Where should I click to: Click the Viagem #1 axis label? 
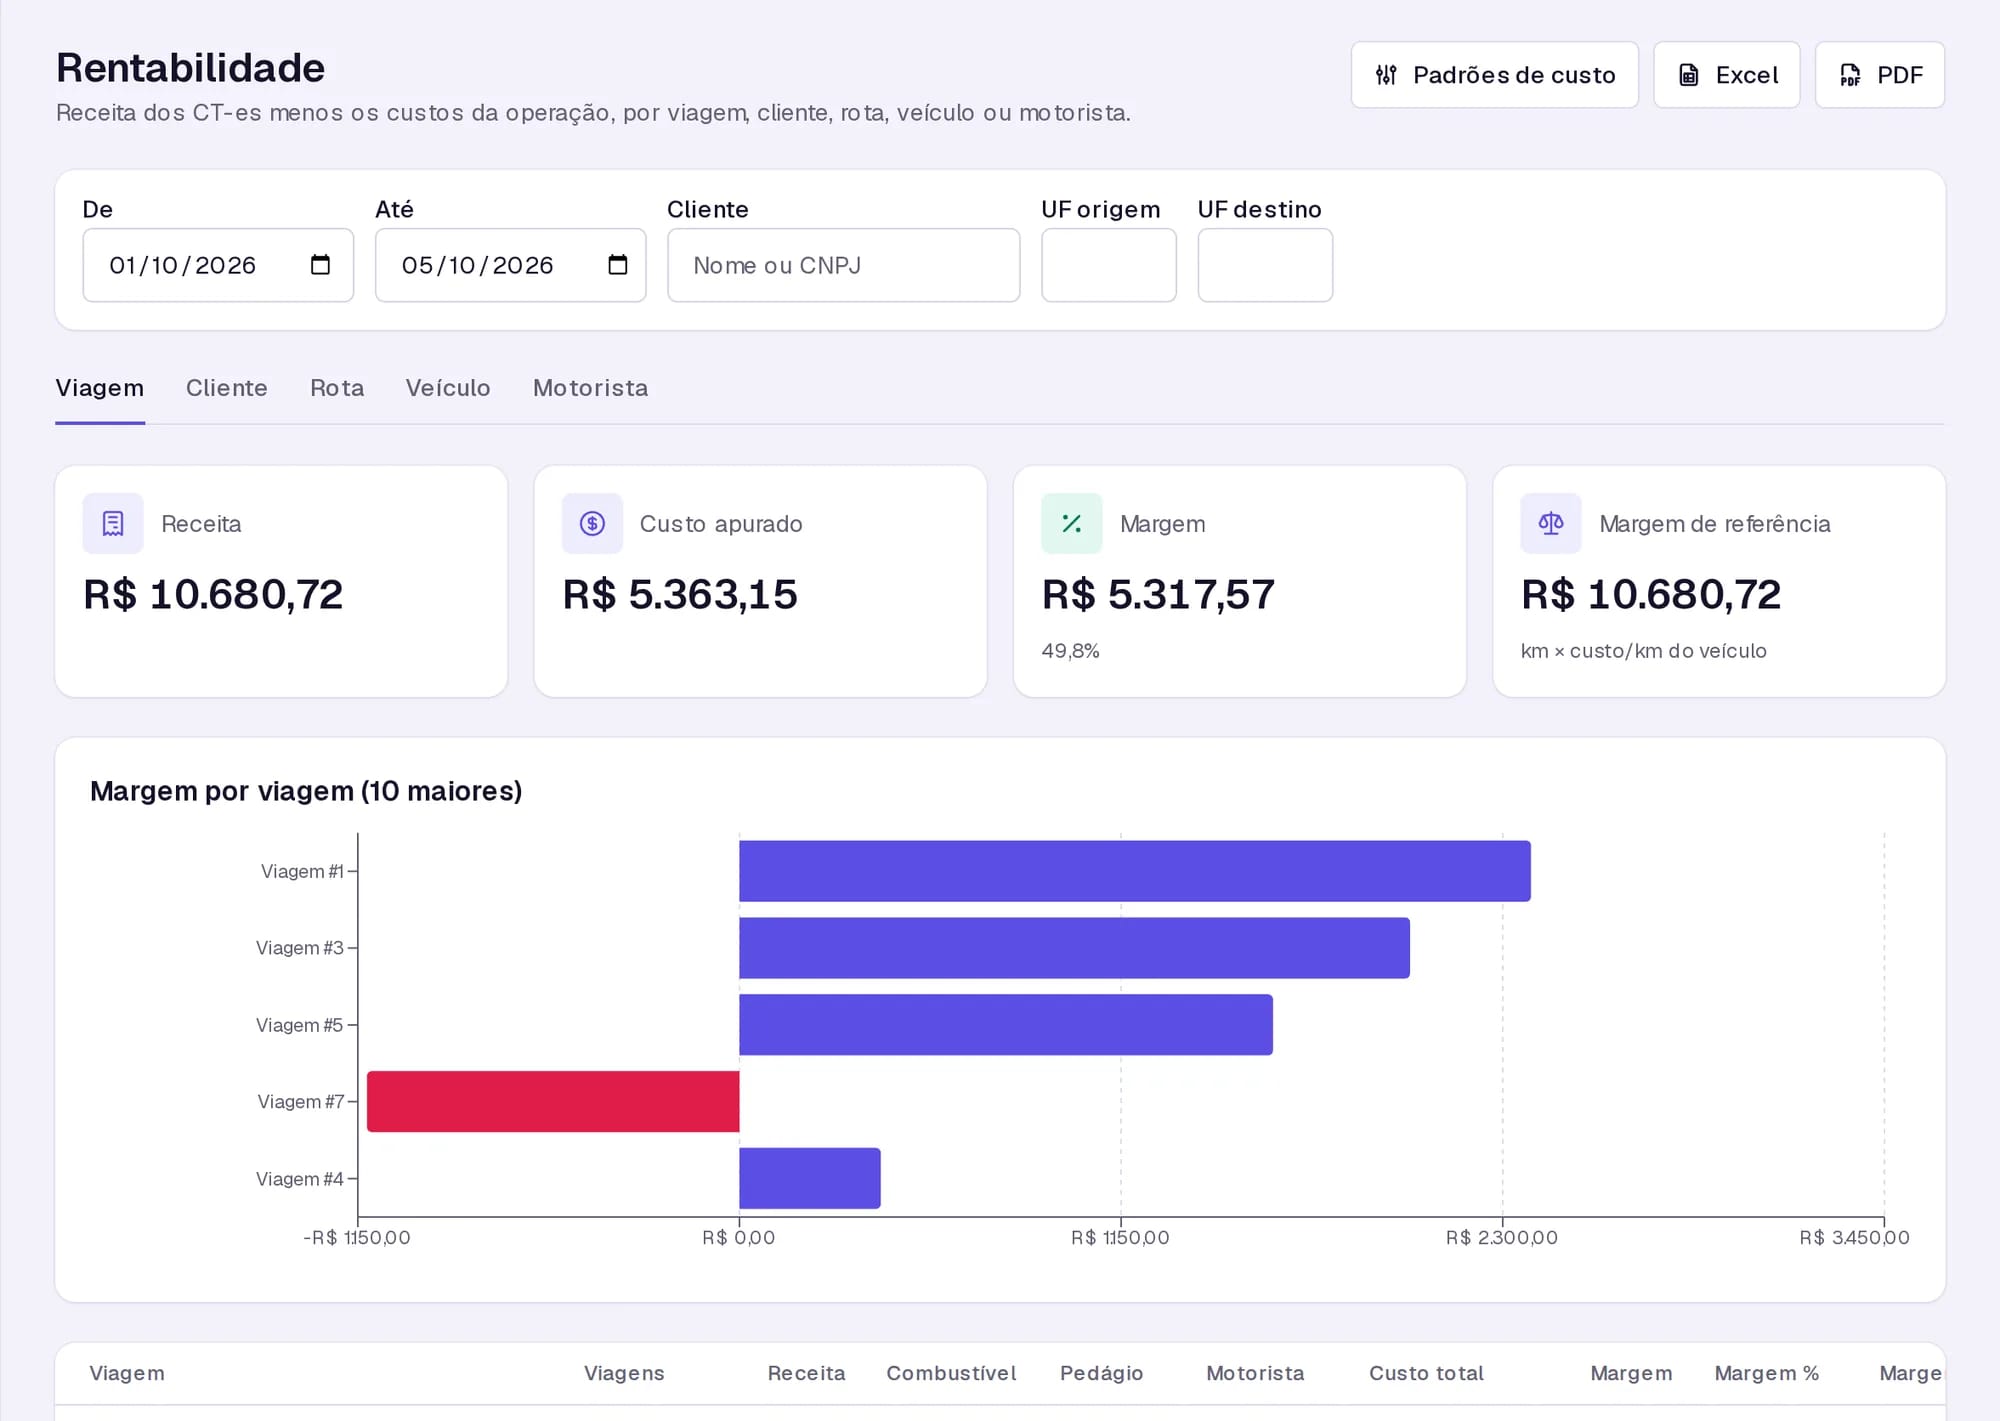302,871
